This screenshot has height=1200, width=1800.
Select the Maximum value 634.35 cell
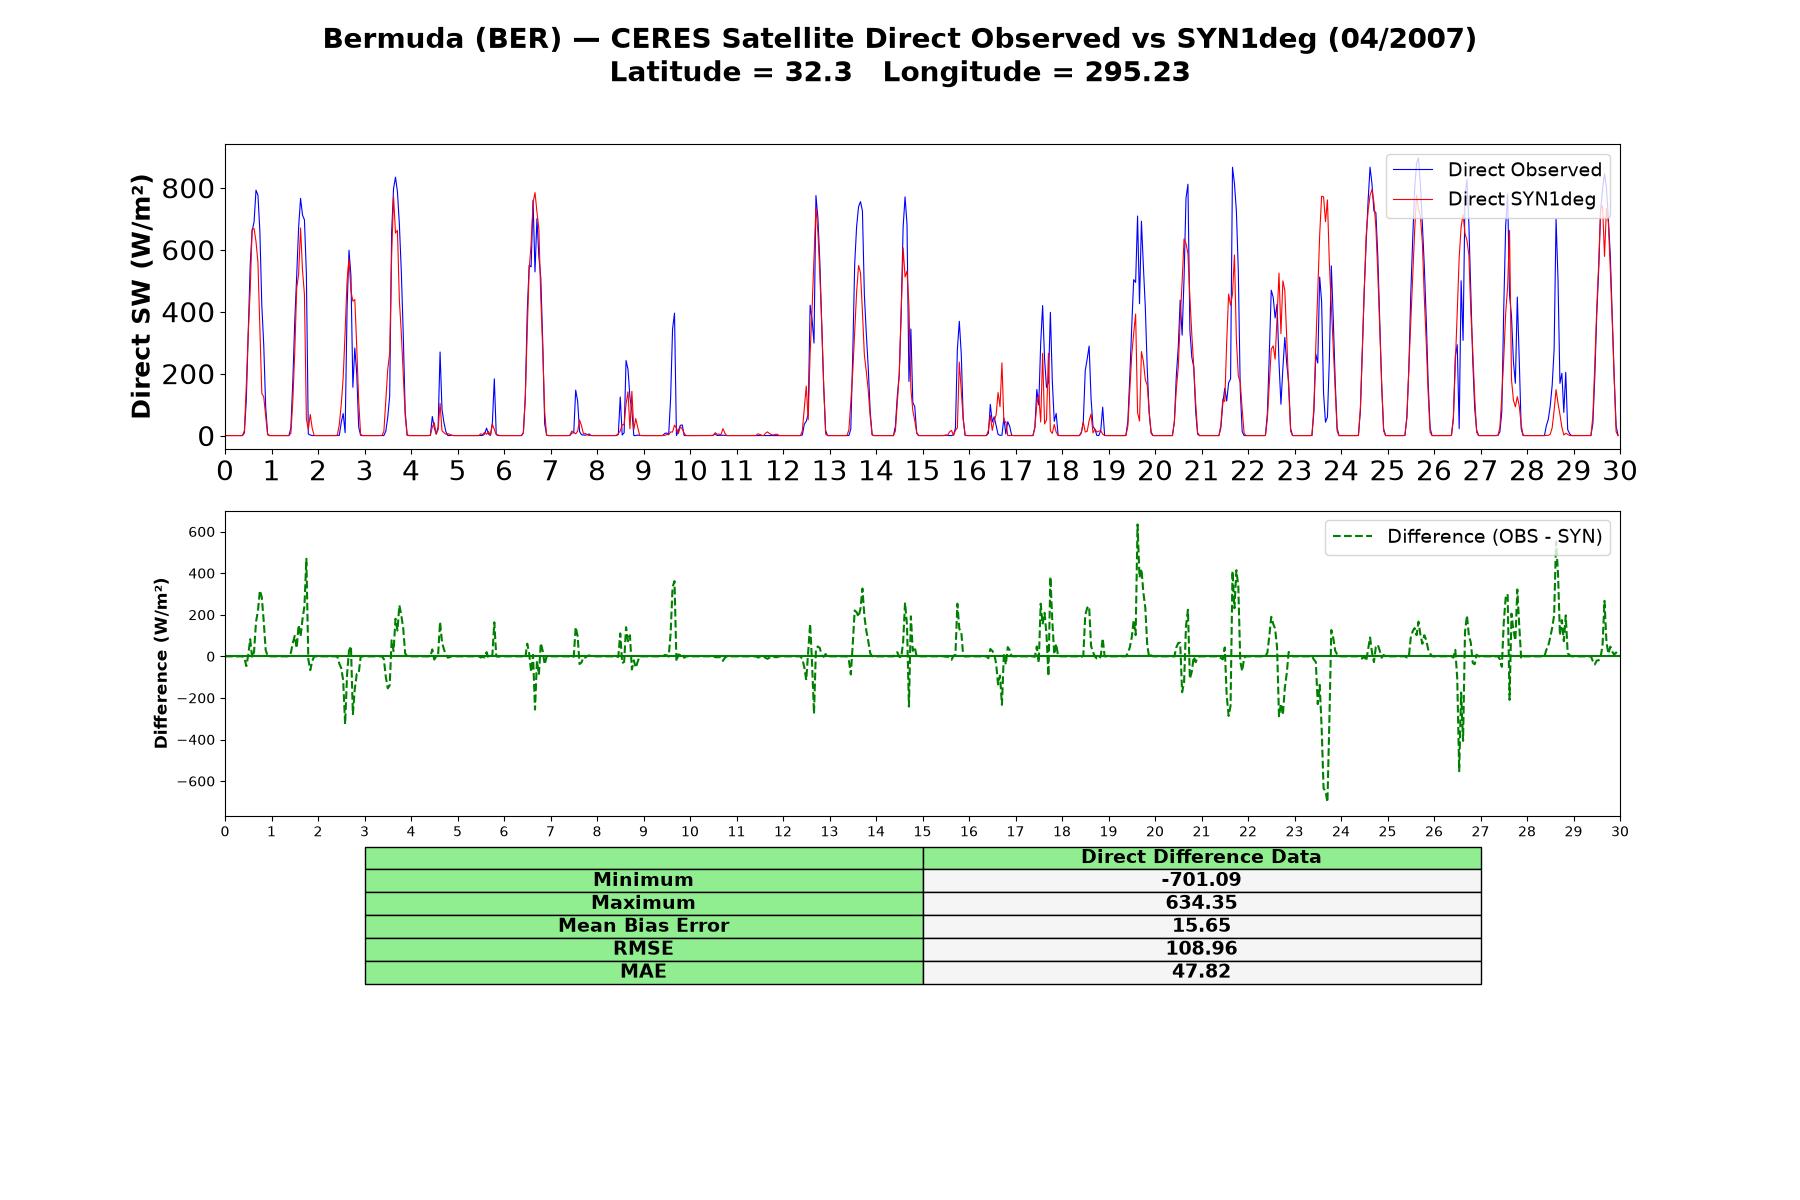tap(1202, 903)
